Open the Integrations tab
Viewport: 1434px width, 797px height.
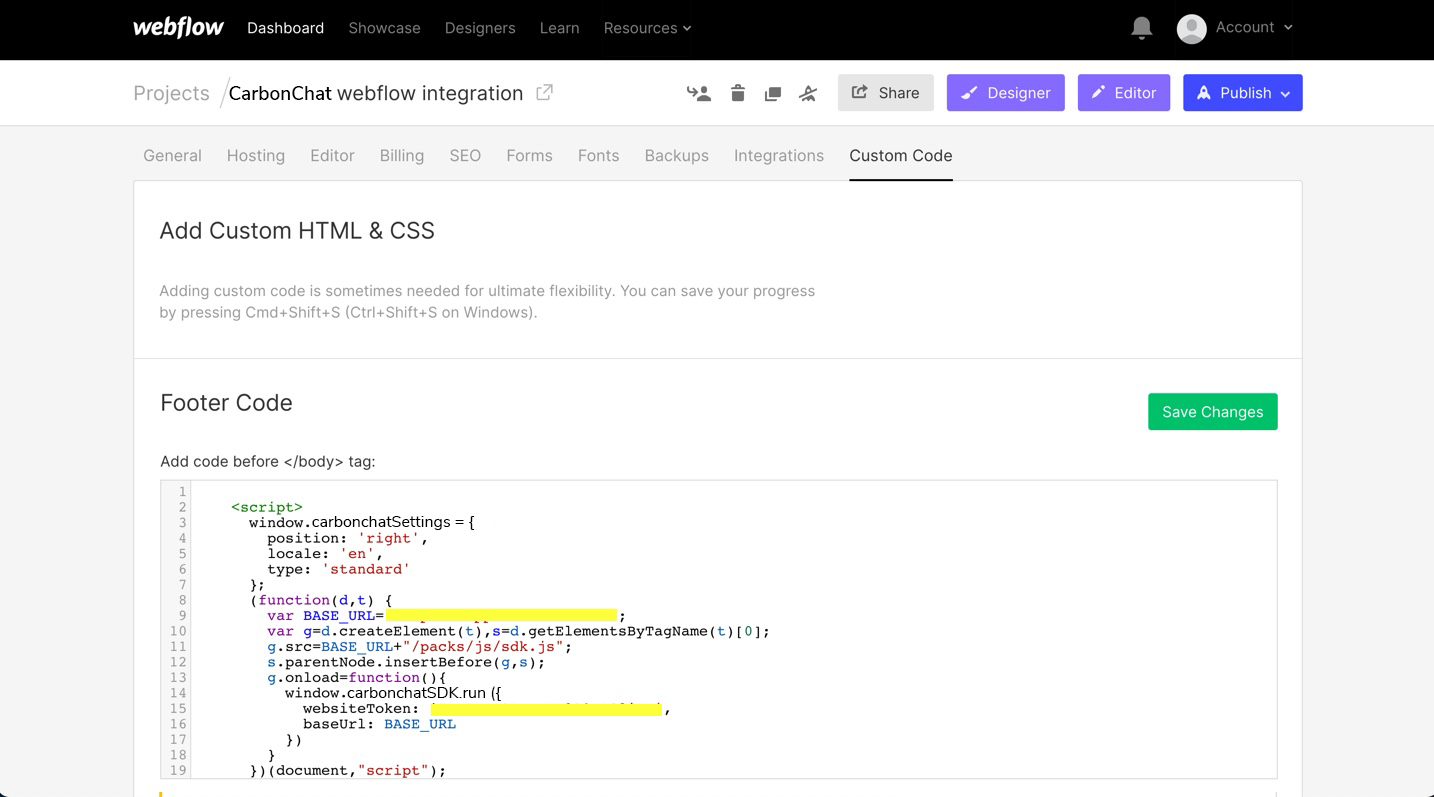[778, 156]
